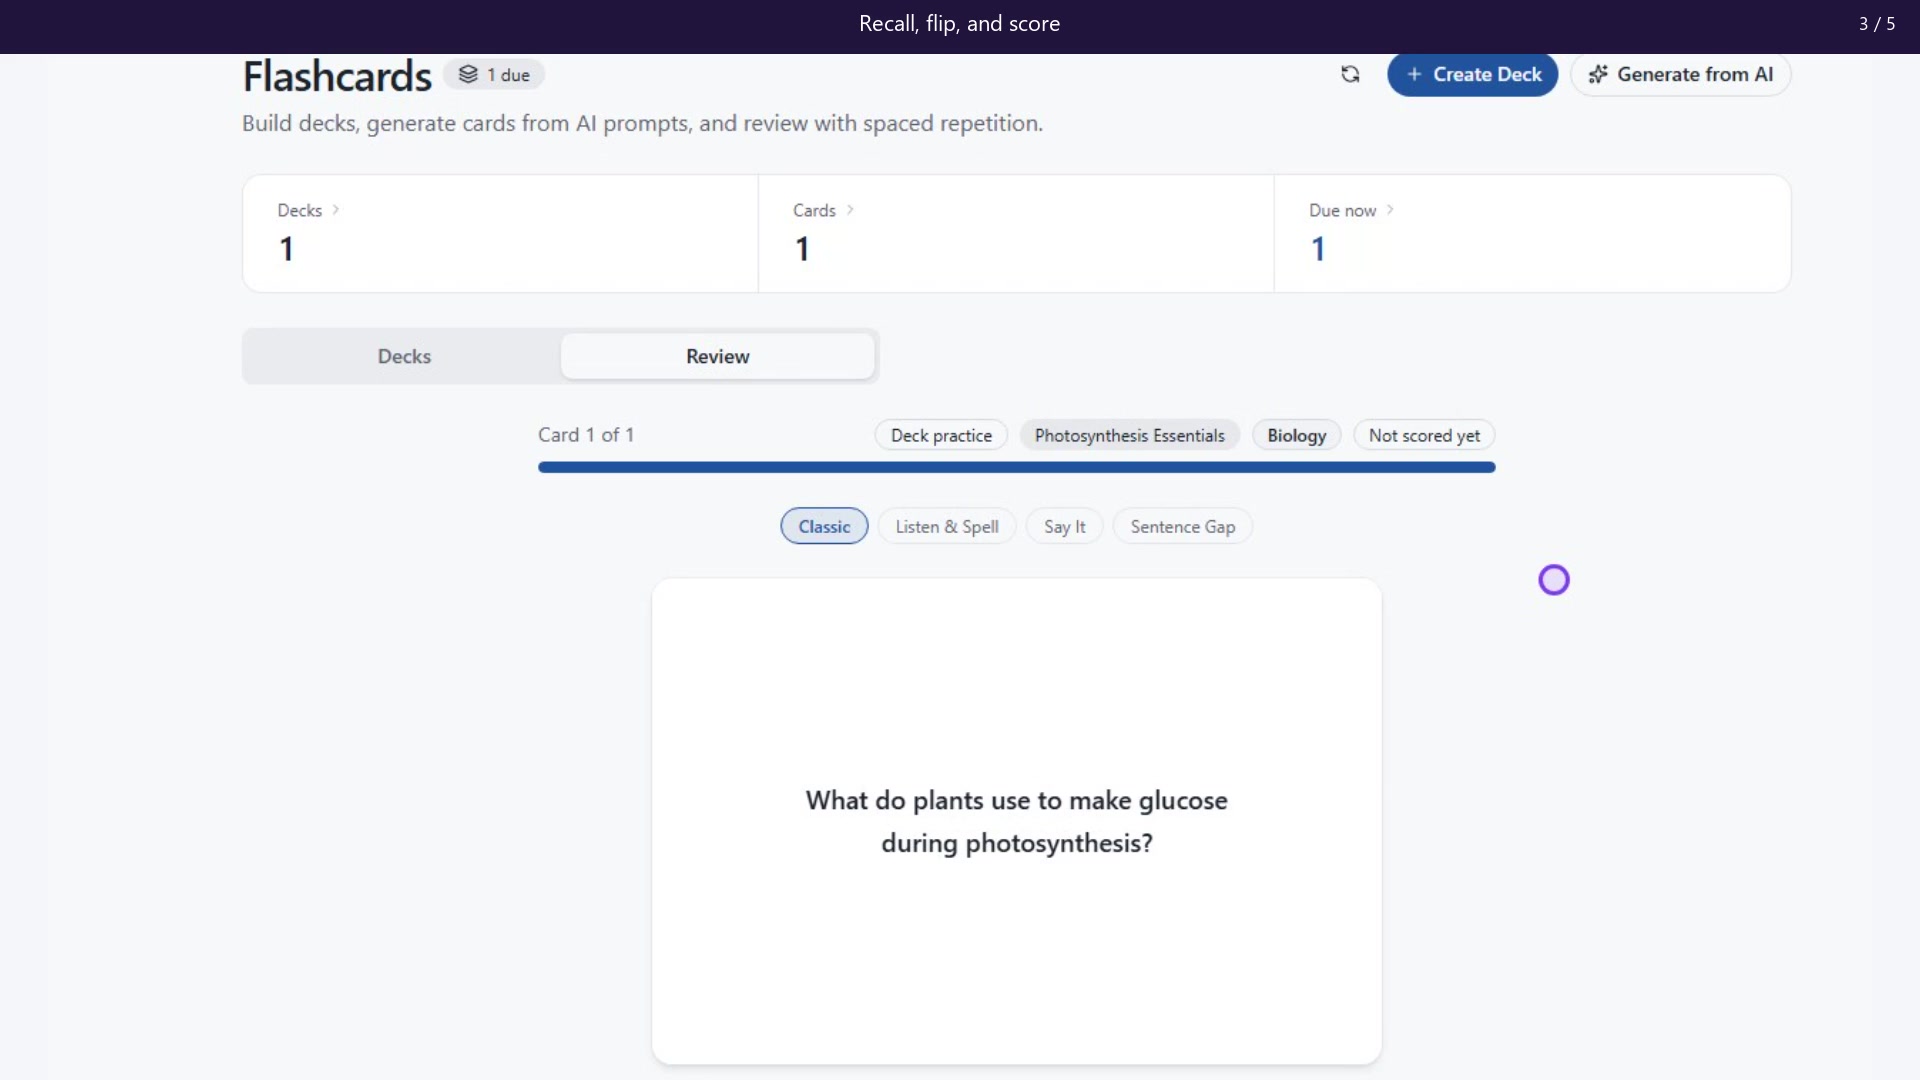
Task: Click the refresh icon near Create Deck
Action: pyautogui.click(x=1350, y=74)
